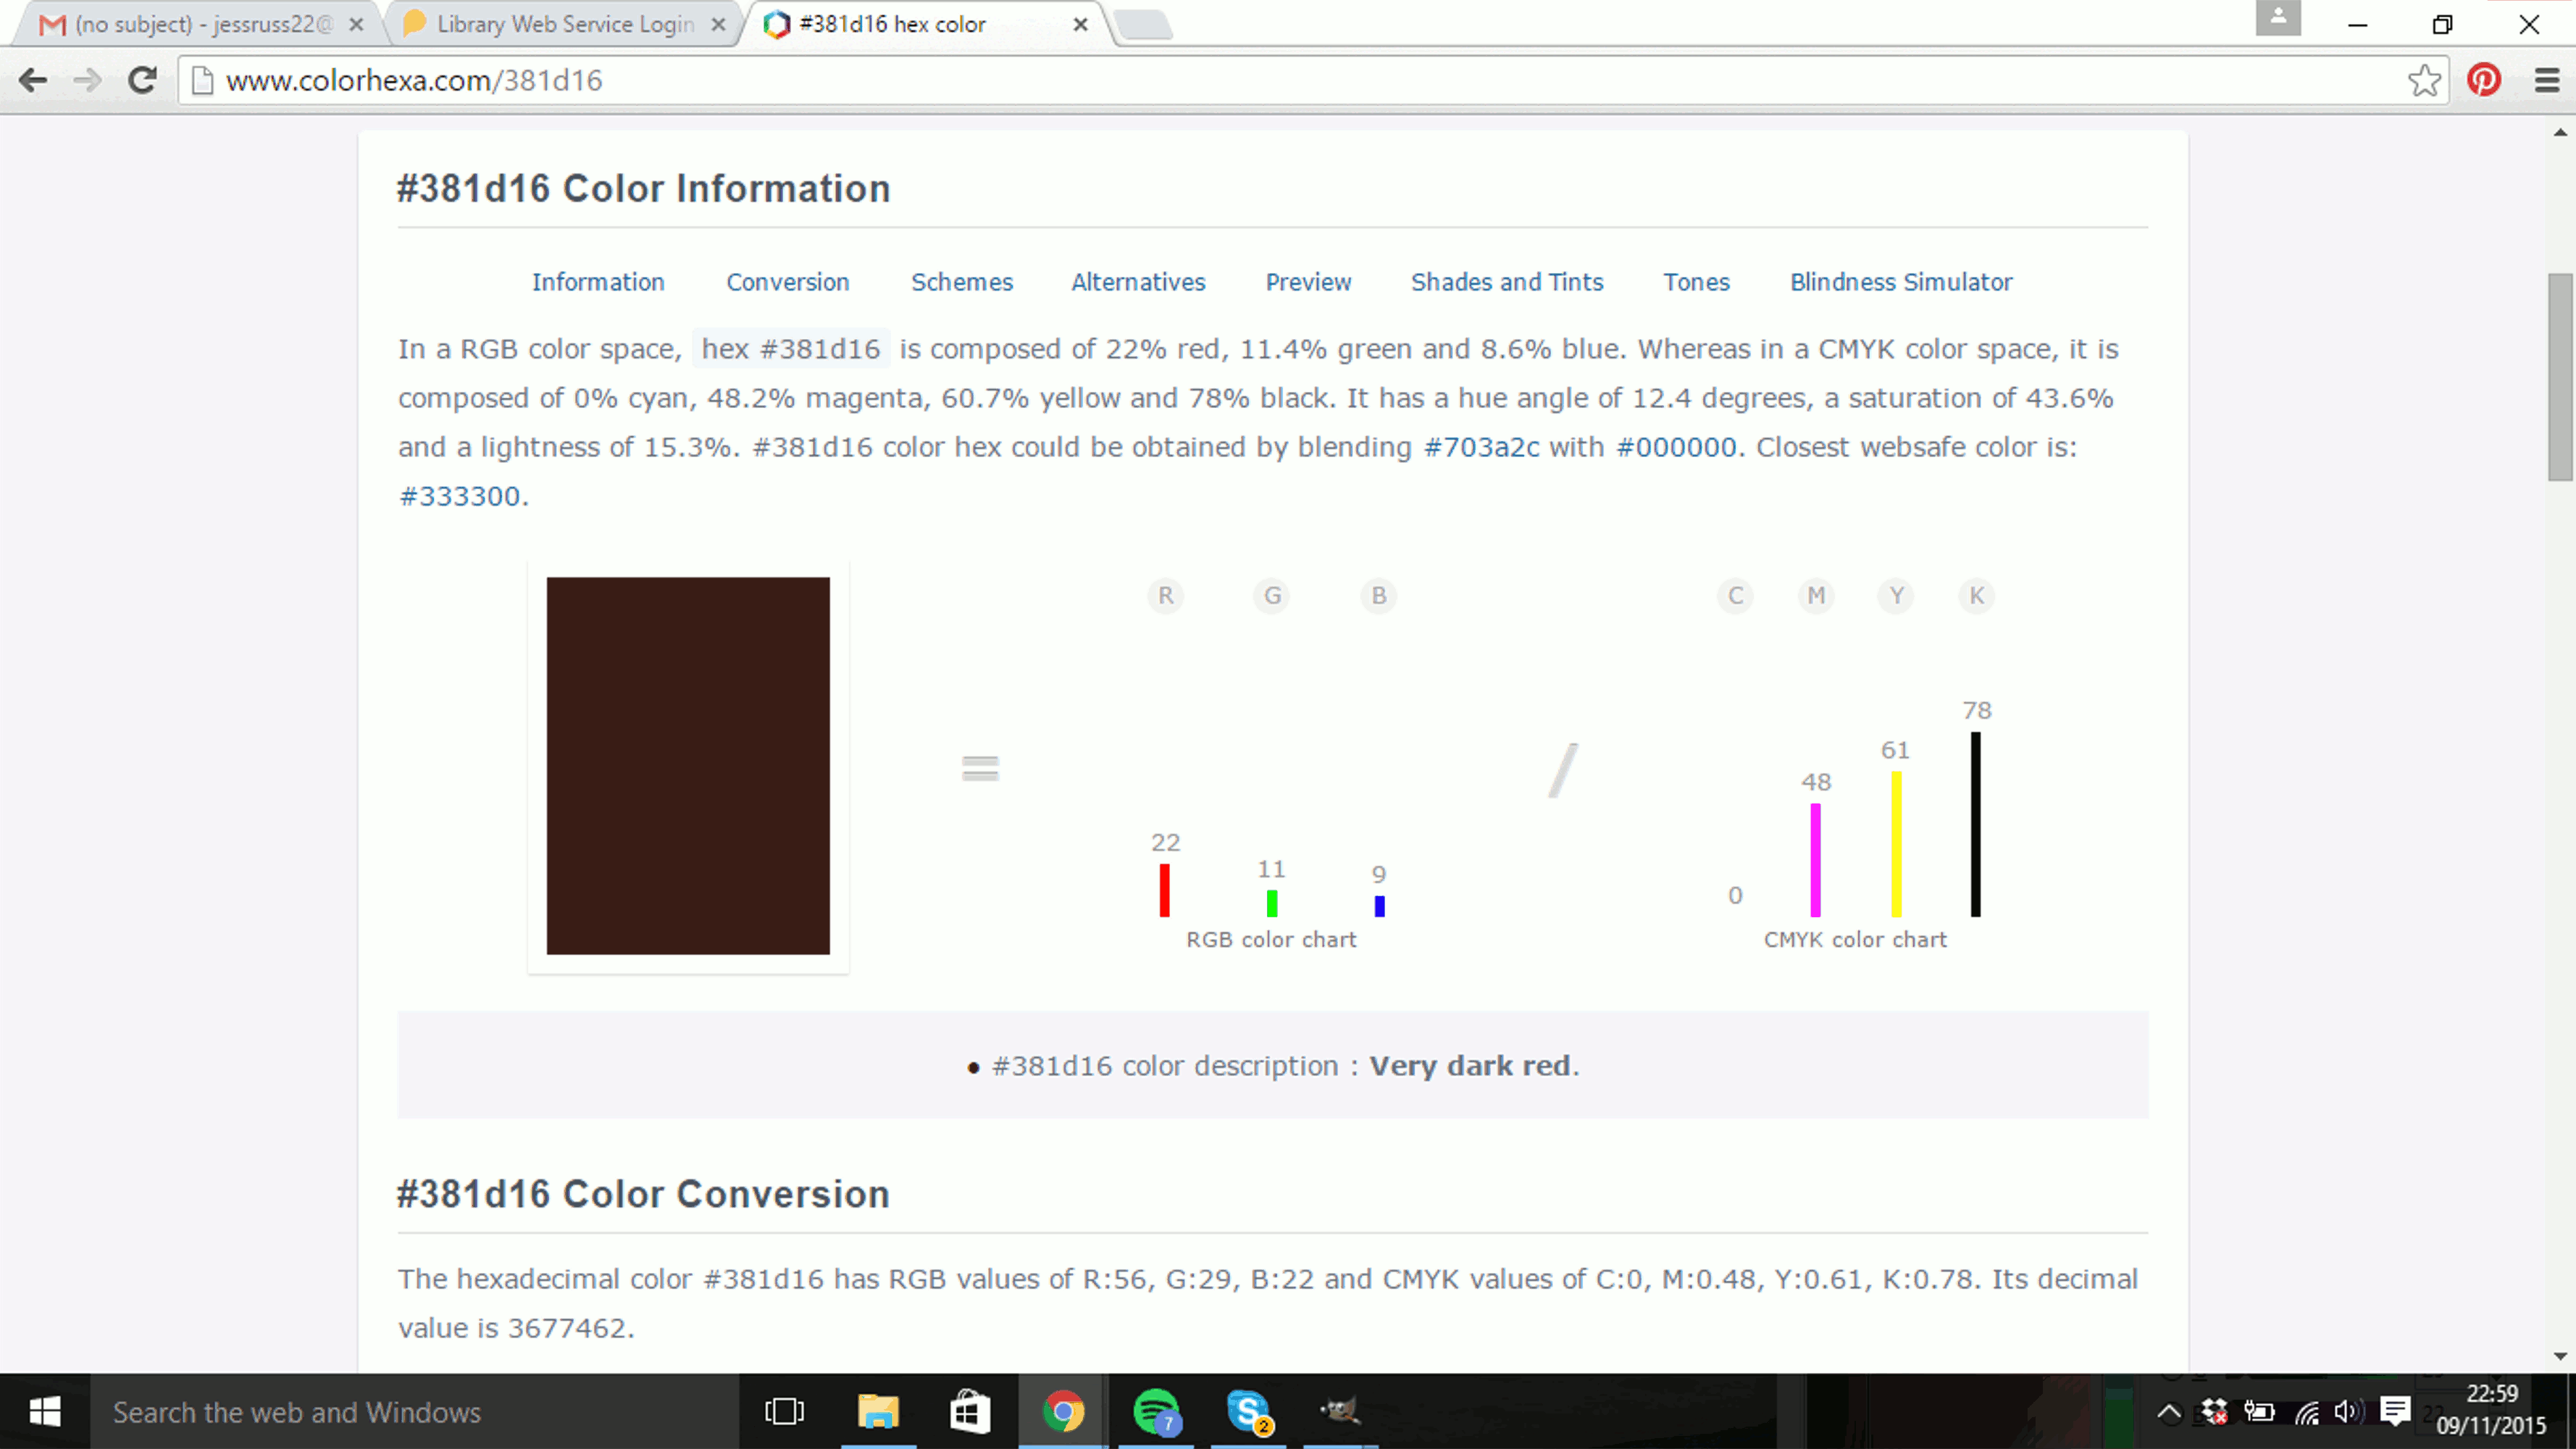The width and height of the screenshot is (2576, 1449).
Task: Open the #000000 color link
Action: 1676,447
